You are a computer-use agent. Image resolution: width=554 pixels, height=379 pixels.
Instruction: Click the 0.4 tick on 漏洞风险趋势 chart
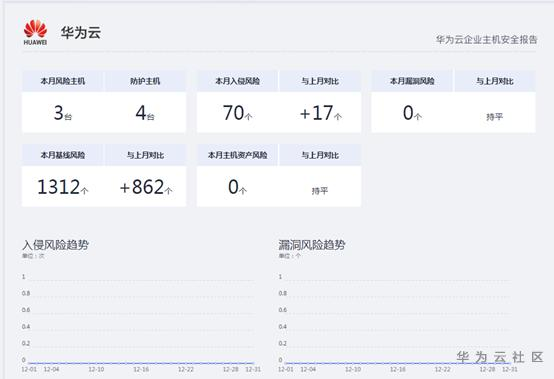click(x=282, y=327)
